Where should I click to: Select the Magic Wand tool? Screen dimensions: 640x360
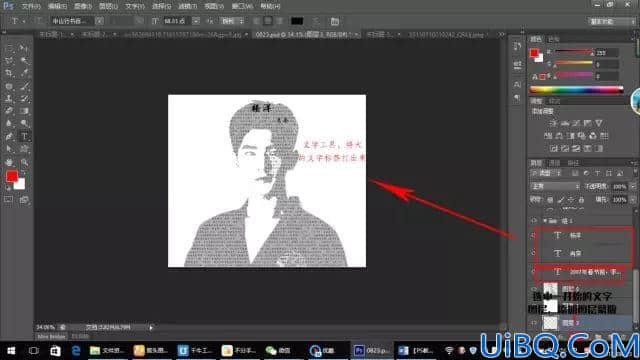(24, 61)
